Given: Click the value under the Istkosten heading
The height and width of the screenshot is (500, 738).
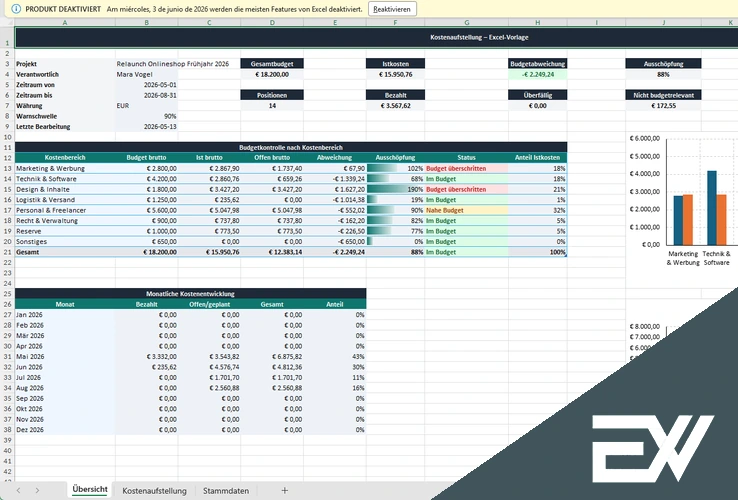Looking at the screenshot, I should point(395,74).
